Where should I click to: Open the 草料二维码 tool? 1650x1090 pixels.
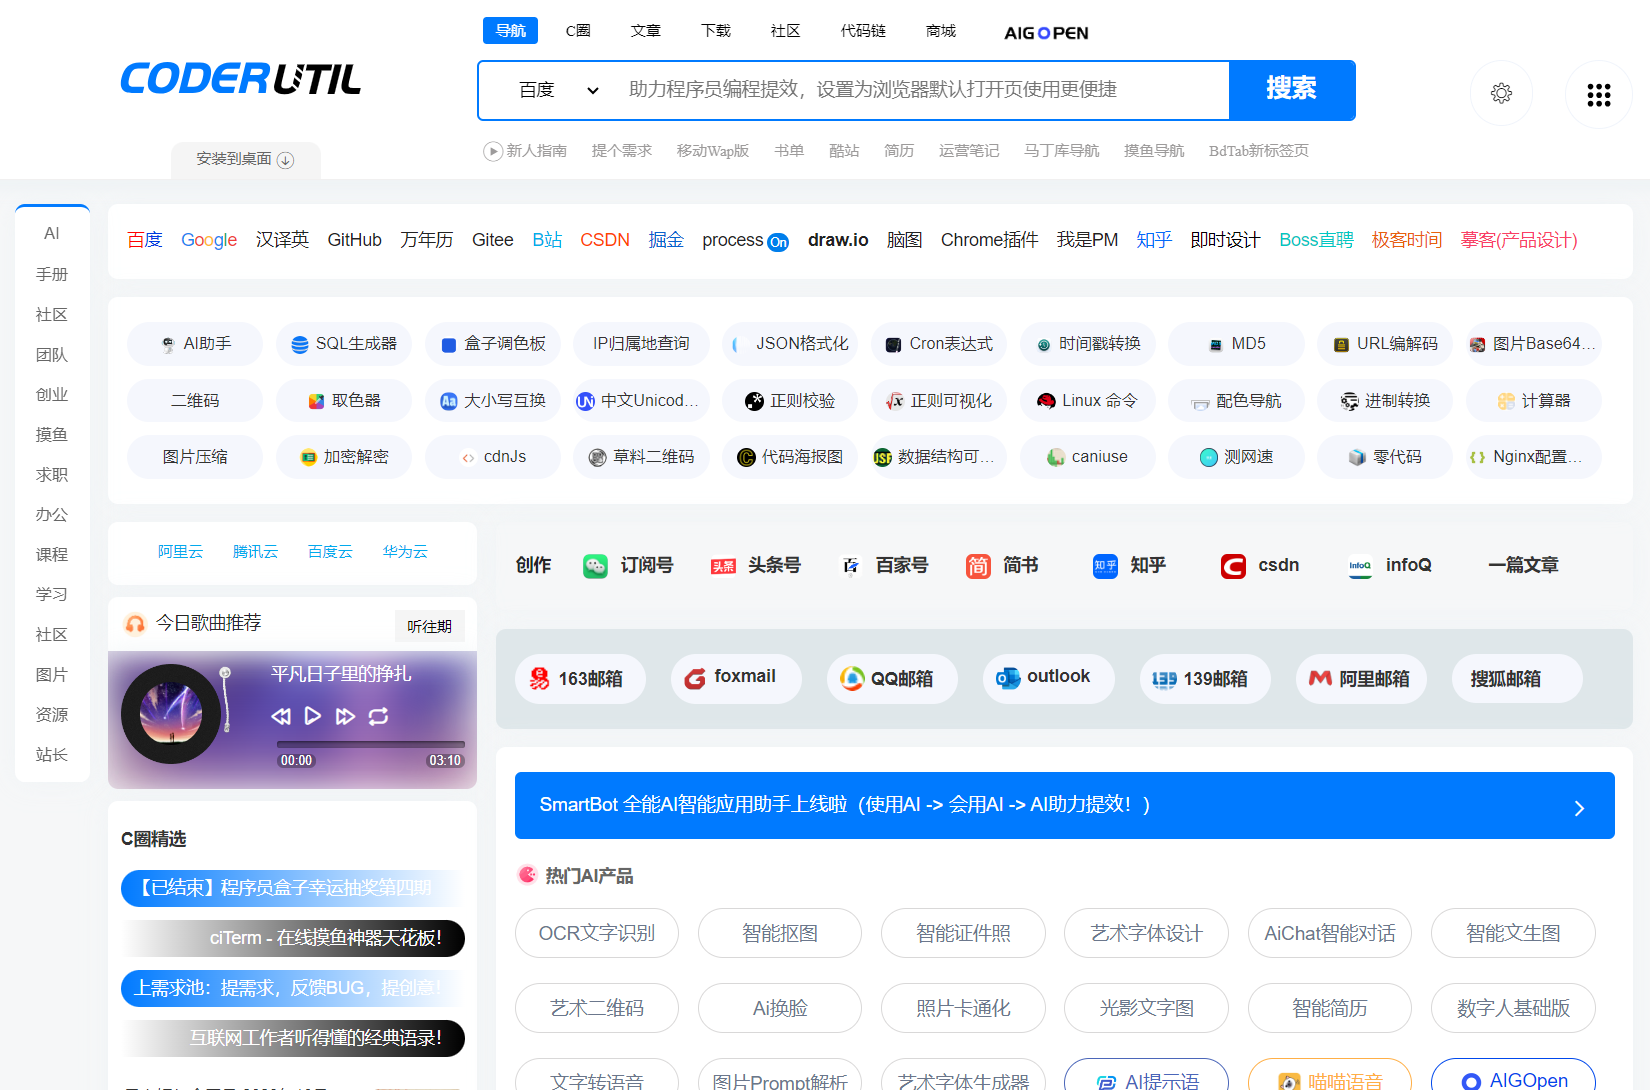click(x=641, y=457)
